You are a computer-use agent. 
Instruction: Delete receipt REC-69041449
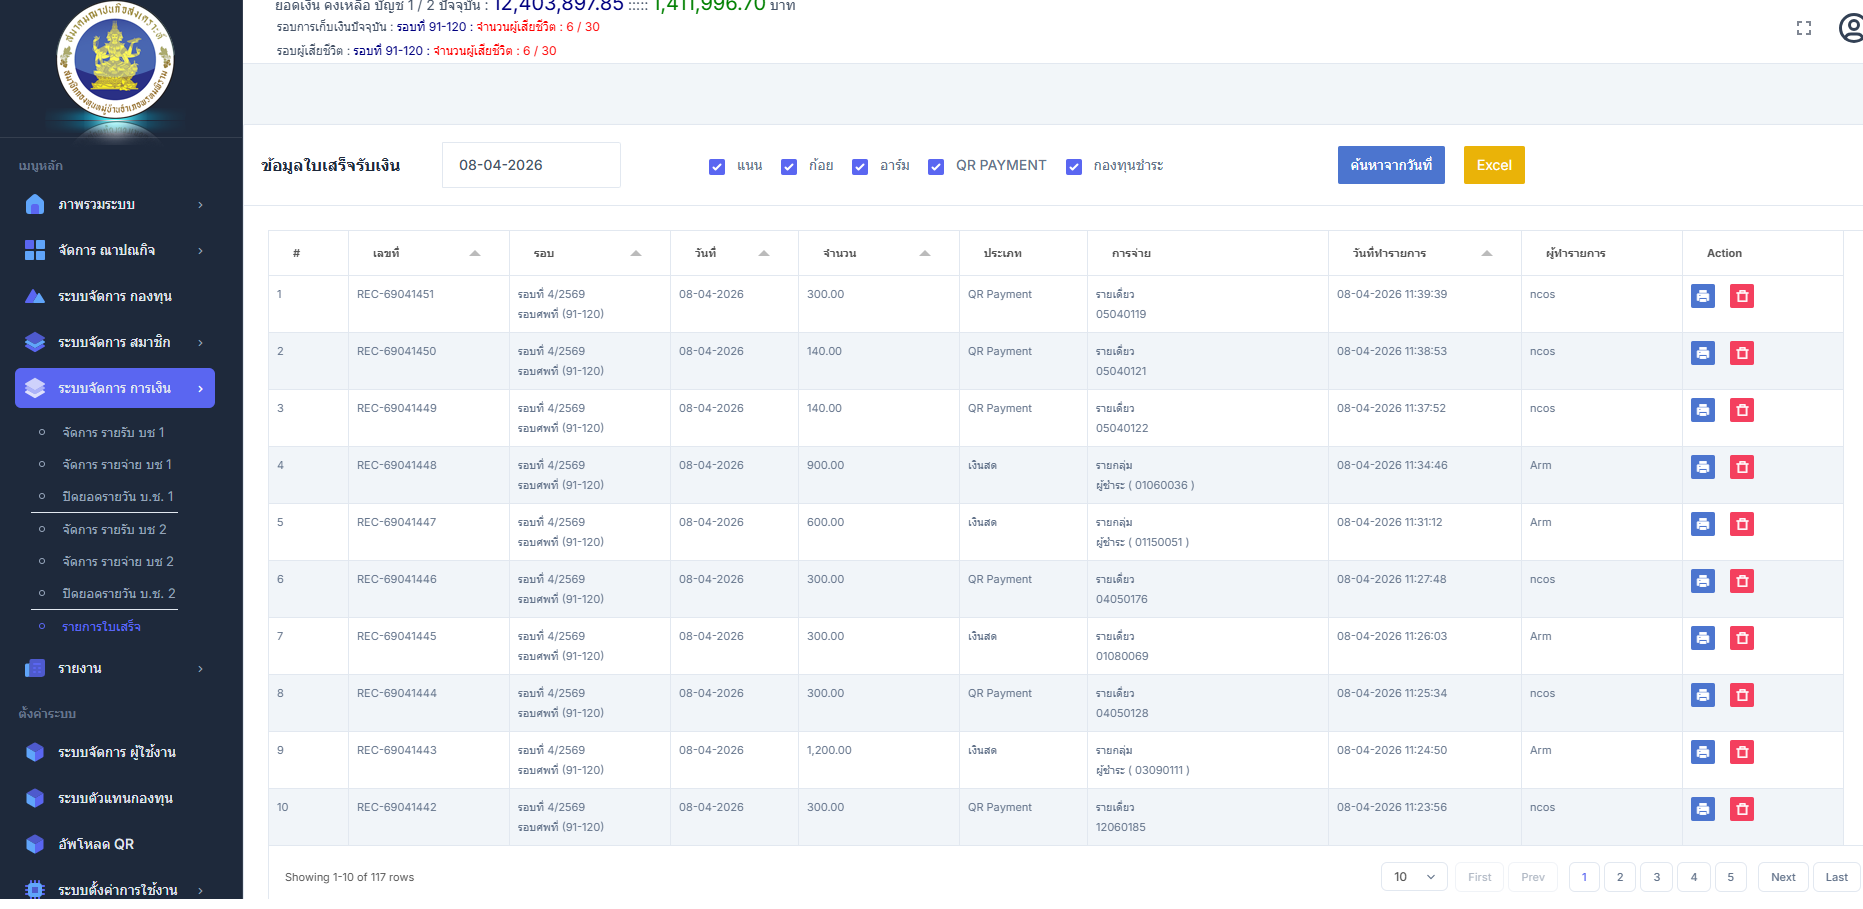(1742, 410)
